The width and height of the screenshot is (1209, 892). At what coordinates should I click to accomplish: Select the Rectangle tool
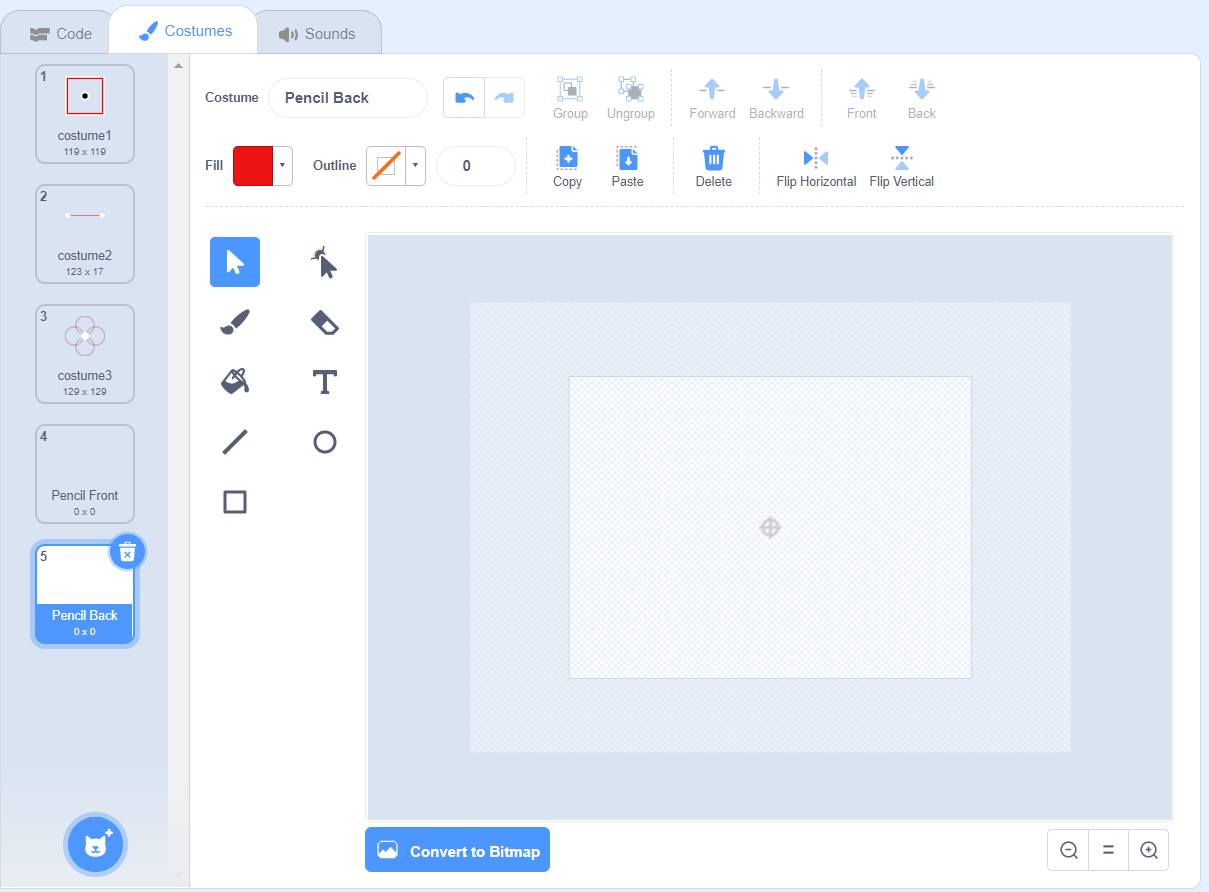coord(235,502)
